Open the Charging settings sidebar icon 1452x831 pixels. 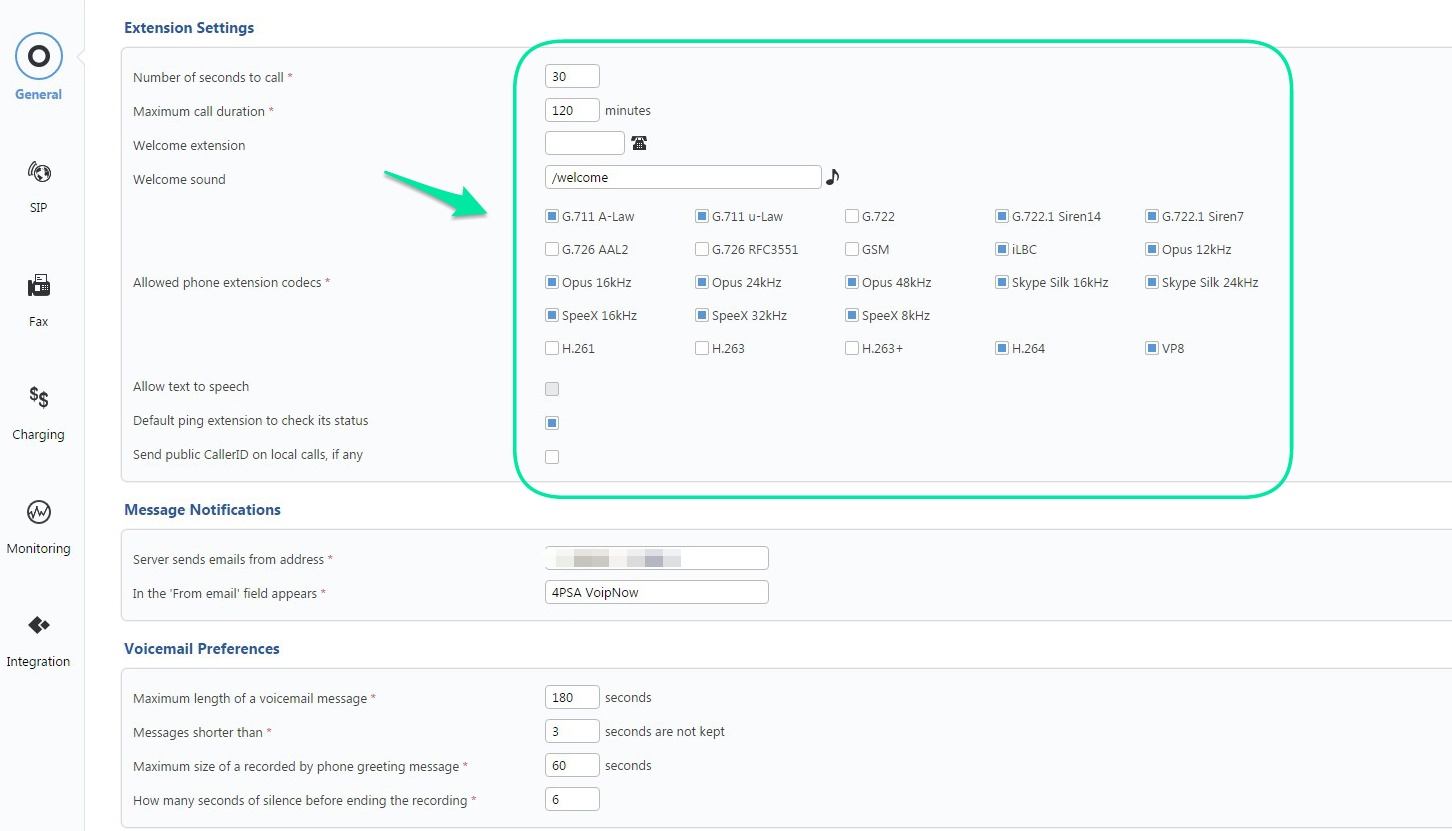pyautogui.click(x=38, y=399)
